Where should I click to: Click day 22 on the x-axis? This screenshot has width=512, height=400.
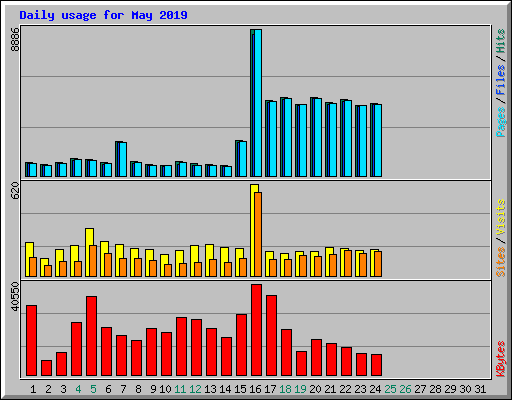coord(345,389)
